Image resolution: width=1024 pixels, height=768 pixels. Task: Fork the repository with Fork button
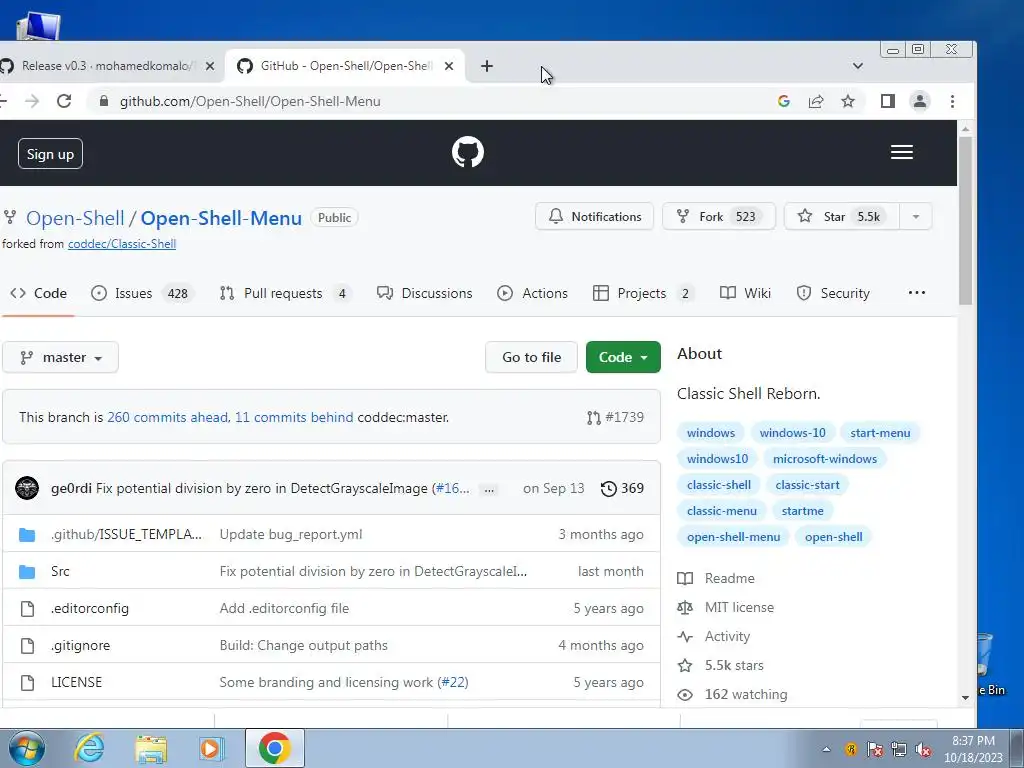(718, 217)
